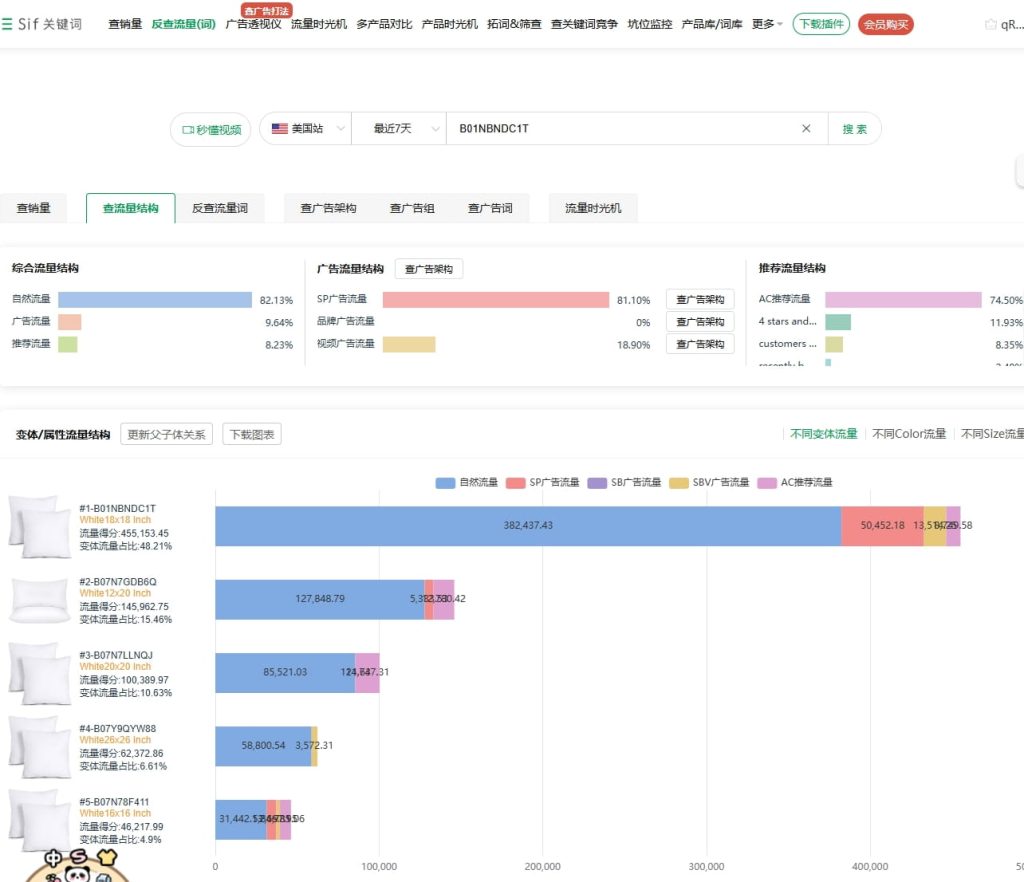The height and width of the screenshot is (882, 1024).
Task: Expand the 最近7天 date range dropdown
Action: coord(399,129)
